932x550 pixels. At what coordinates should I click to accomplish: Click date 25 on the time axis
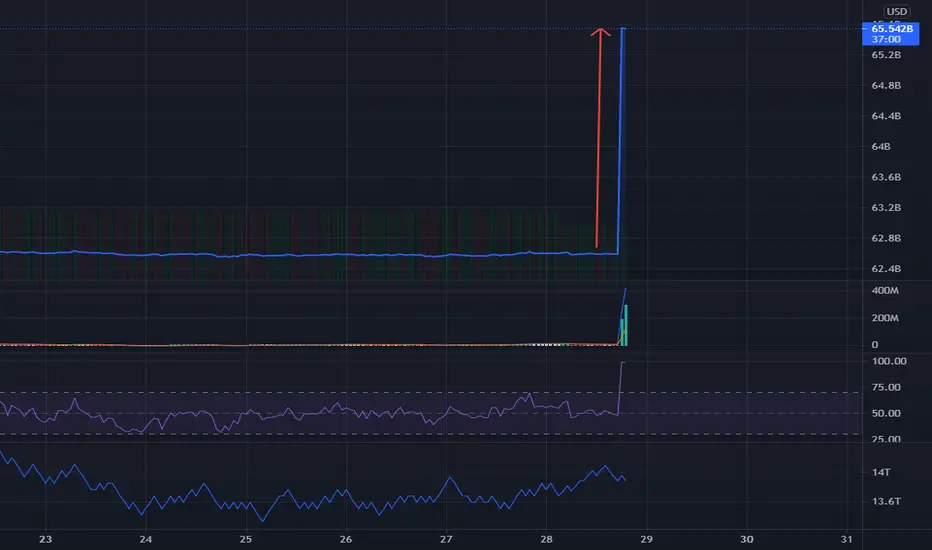(x=245, y=539)
